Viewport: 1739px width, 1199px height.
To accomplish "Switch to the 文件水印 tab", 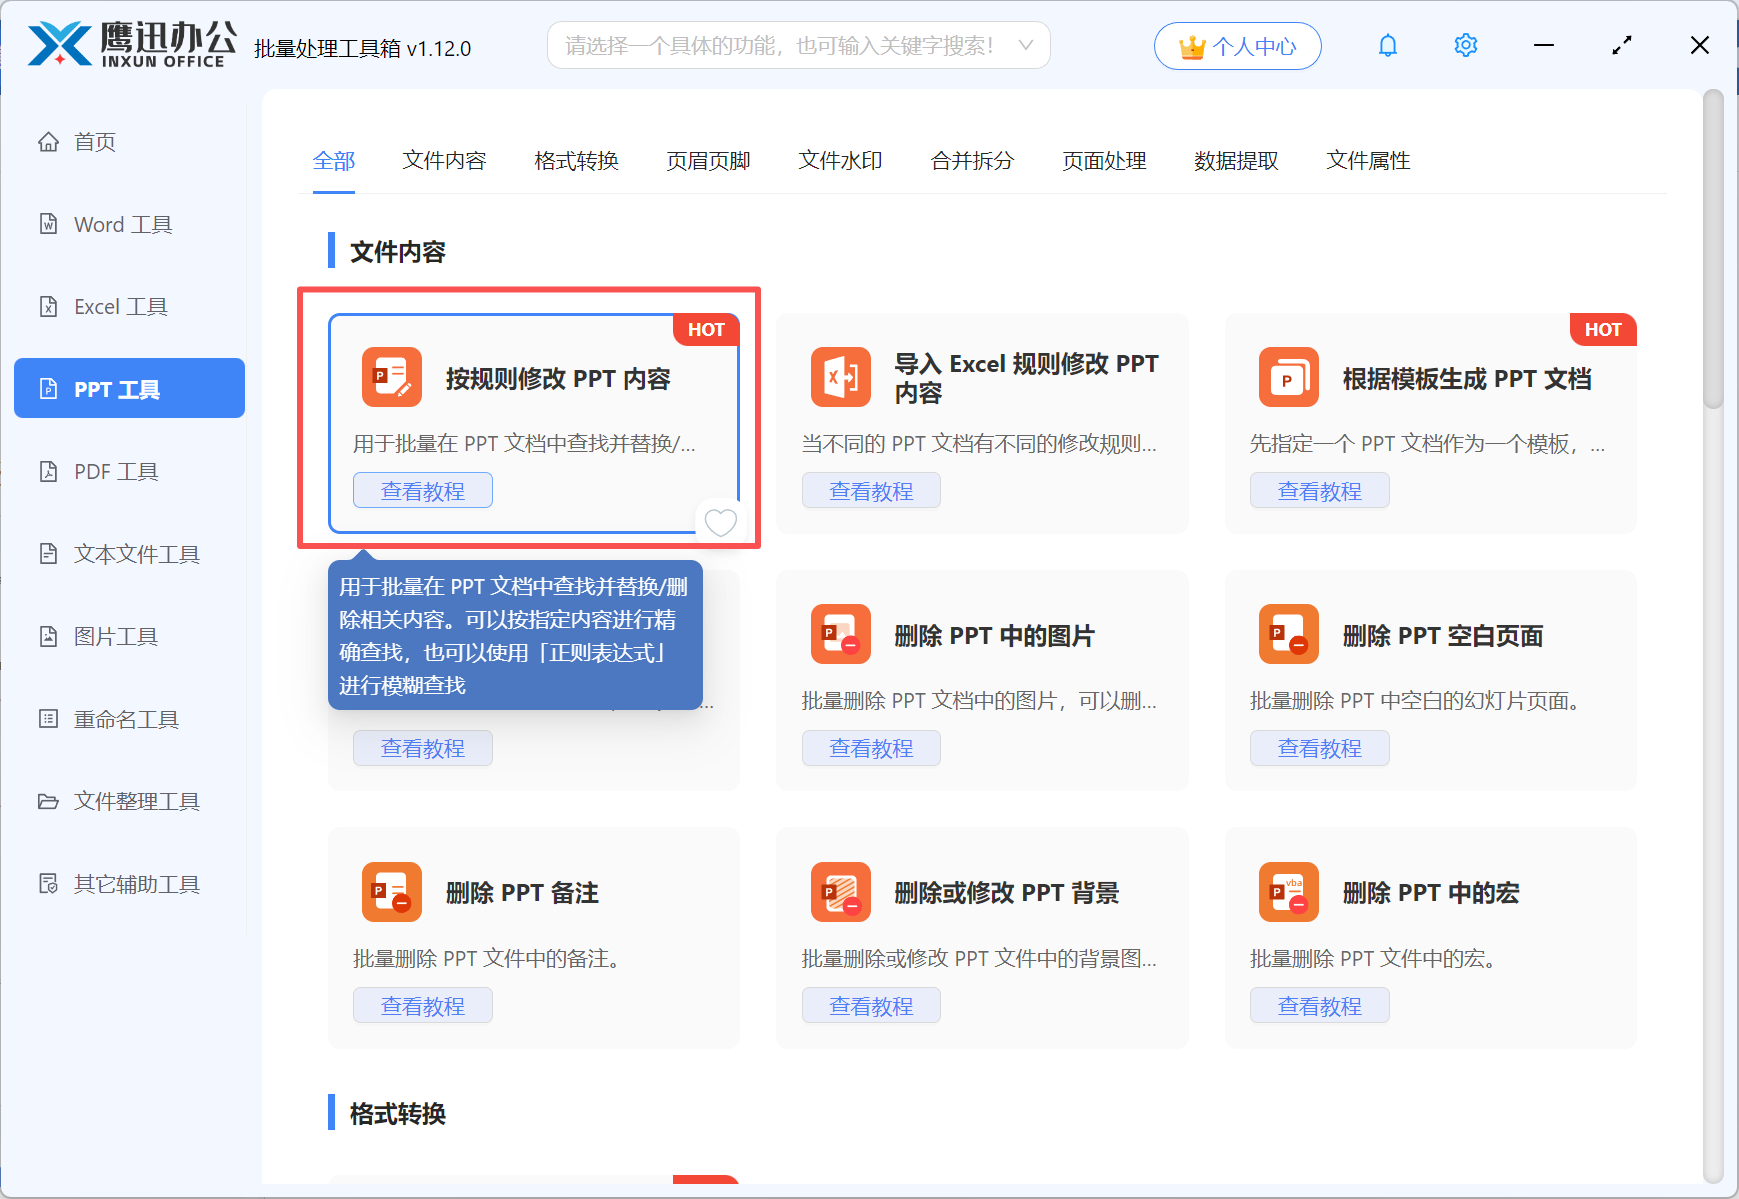I will pos(840,161).
